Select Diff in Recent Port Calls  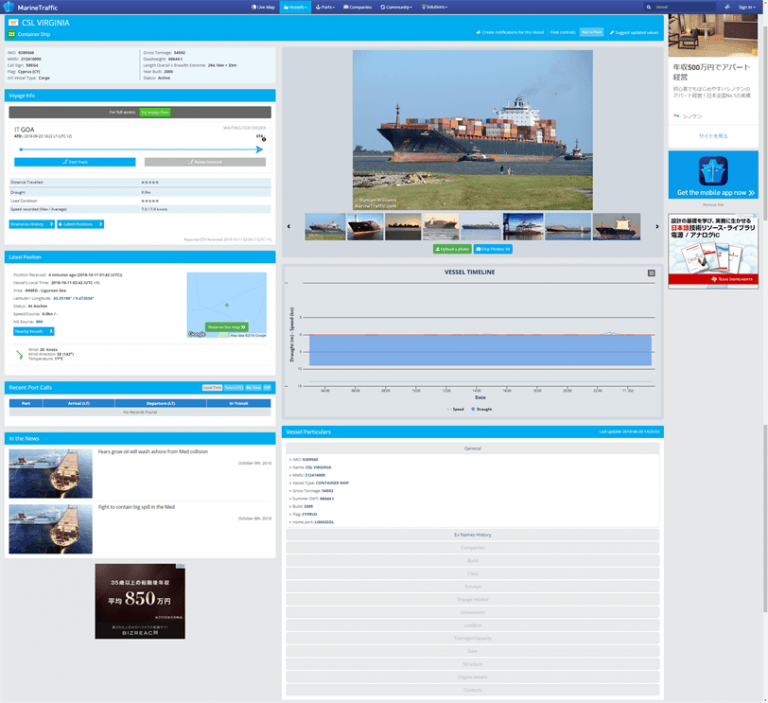point(267,388)
